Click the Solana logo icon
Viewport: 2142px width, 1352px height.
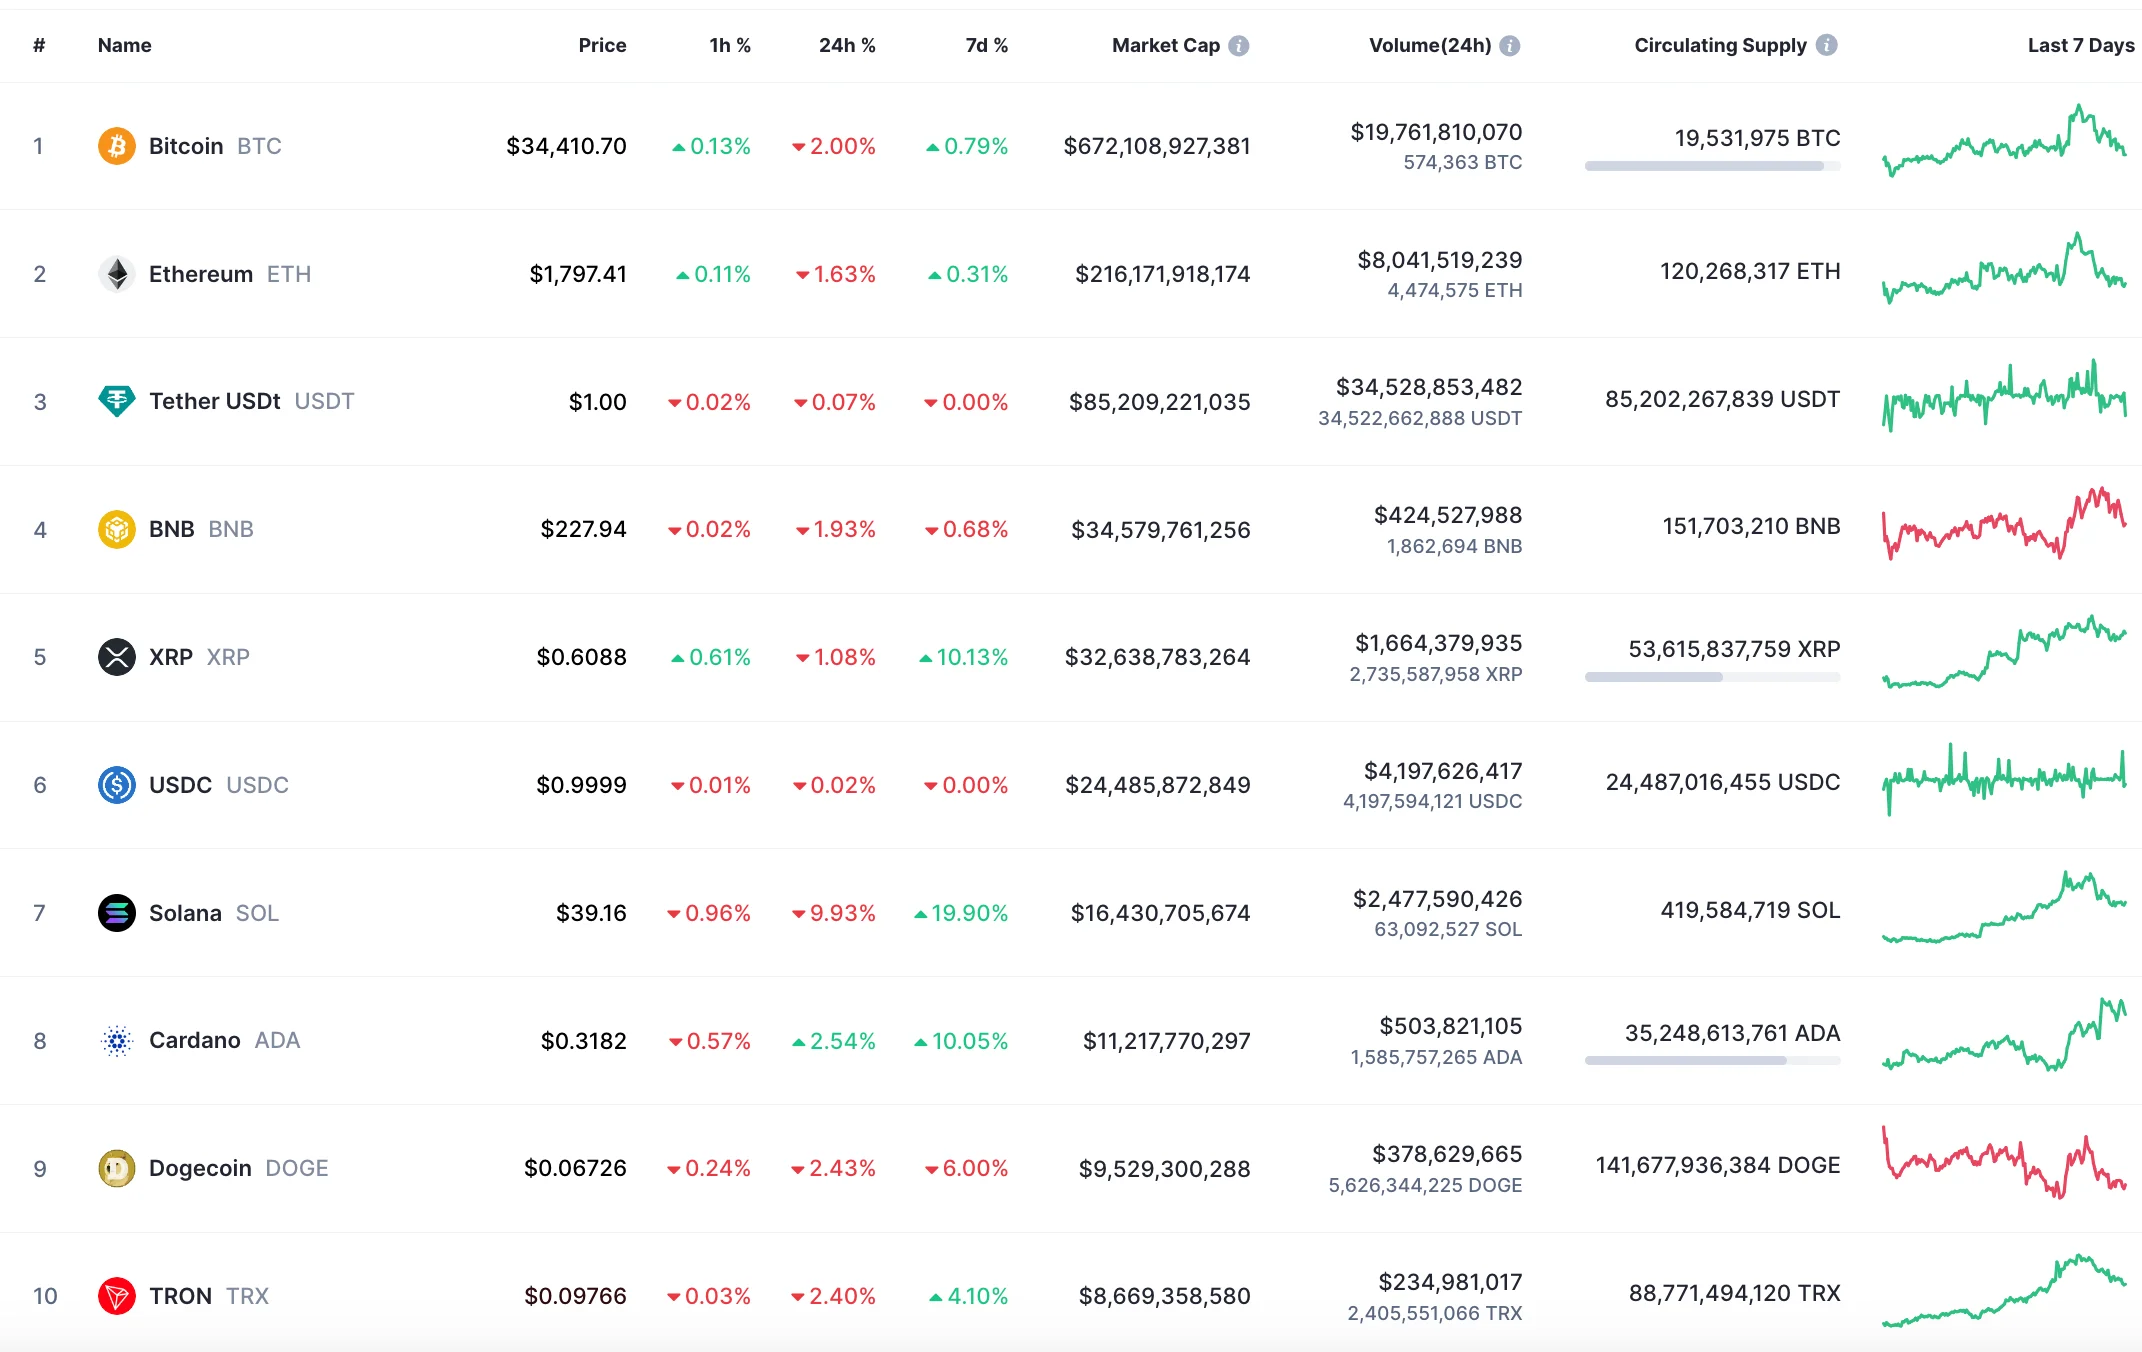point(117,913)
